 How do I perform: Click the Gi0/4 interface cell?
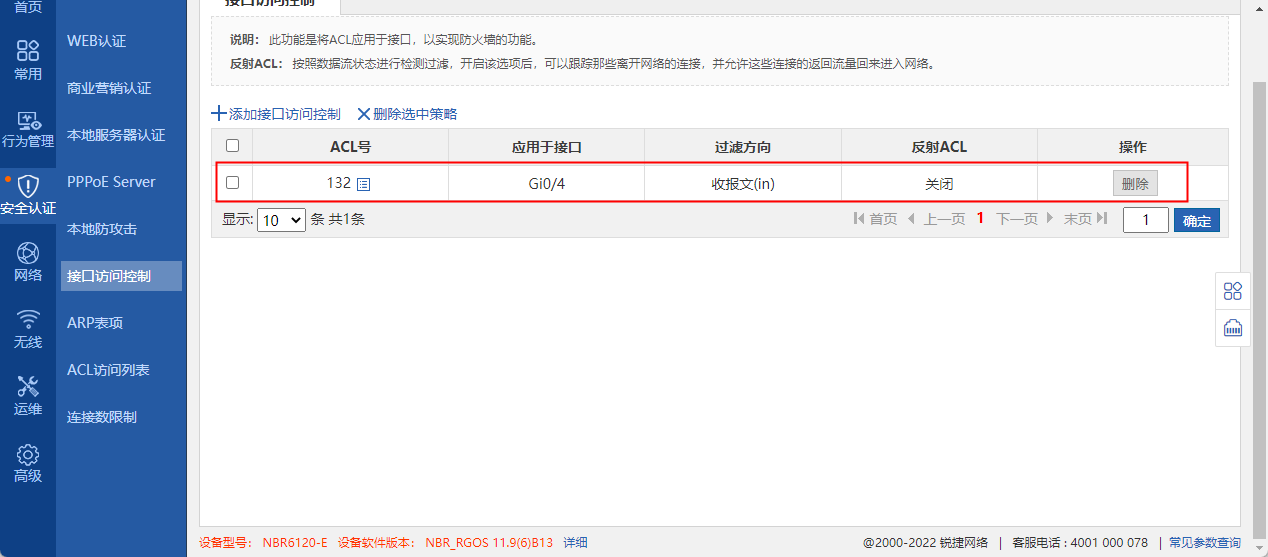[547, 184]
